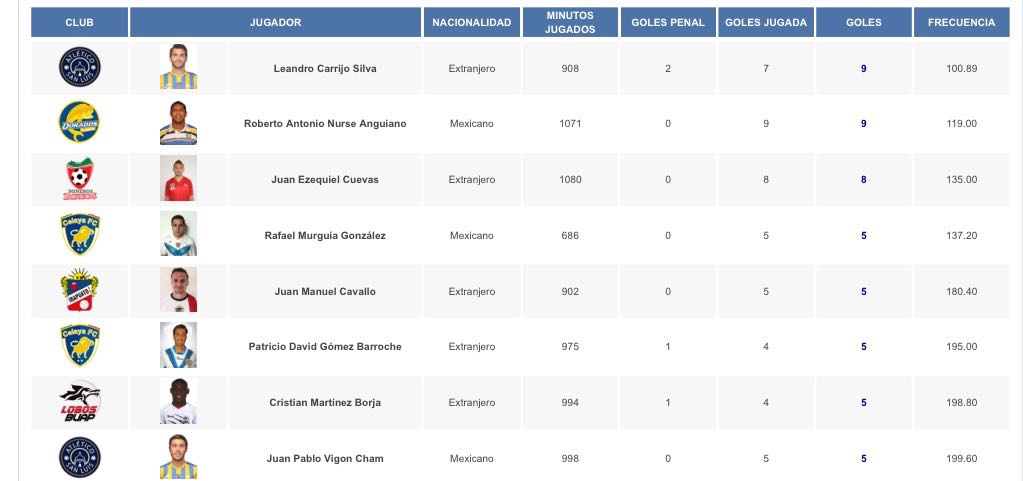
Task: Click Atlético San Luis logo beside Juan Pablo Vigon
Action: click(x=79, y=458)
